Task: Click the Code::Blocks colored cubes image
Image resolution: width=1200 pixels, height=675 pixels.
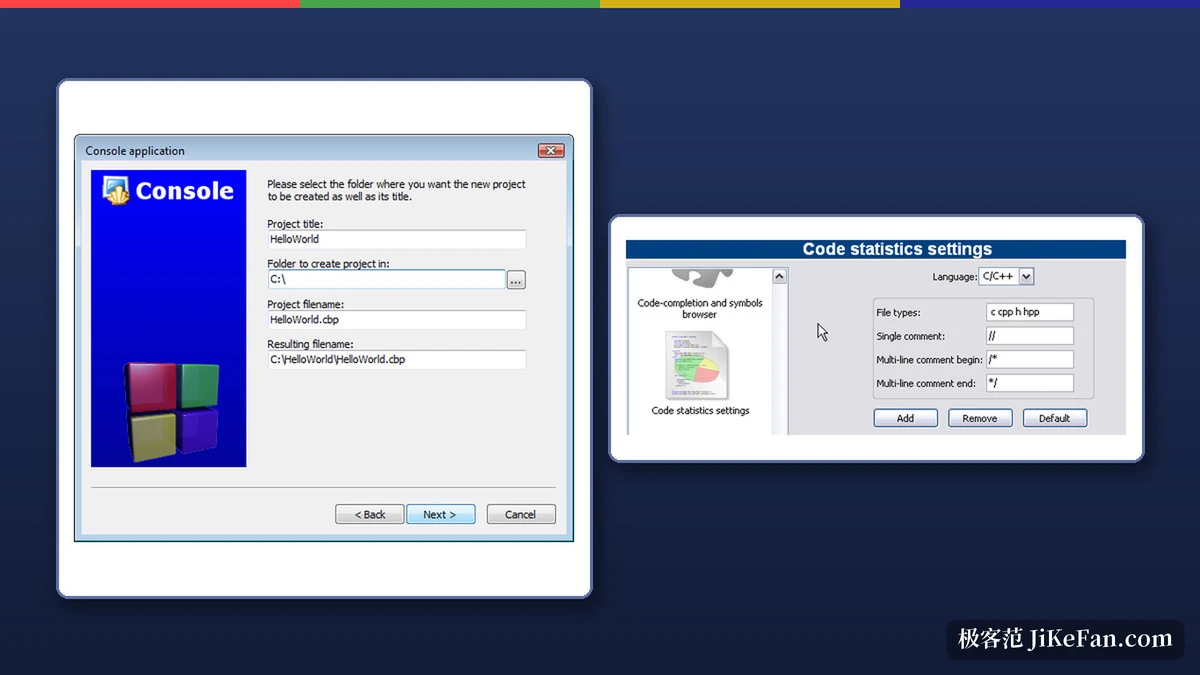Action: point(171,411)
